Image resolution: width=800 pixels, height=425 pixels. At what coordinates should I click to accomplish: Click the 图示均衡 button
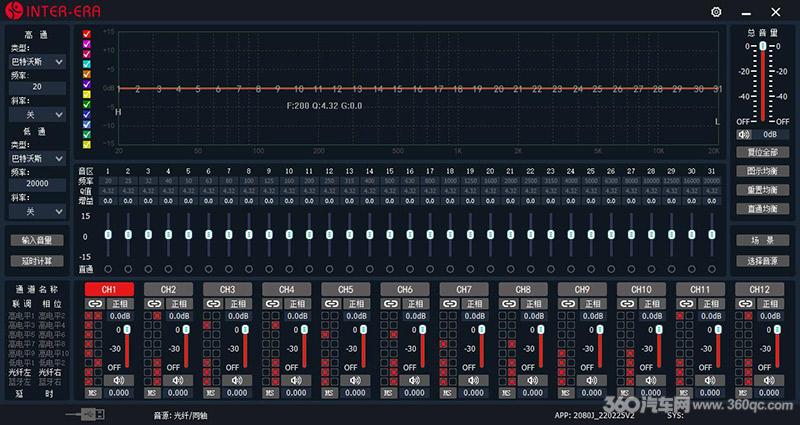pyautogui.click(x=763, y=171)
